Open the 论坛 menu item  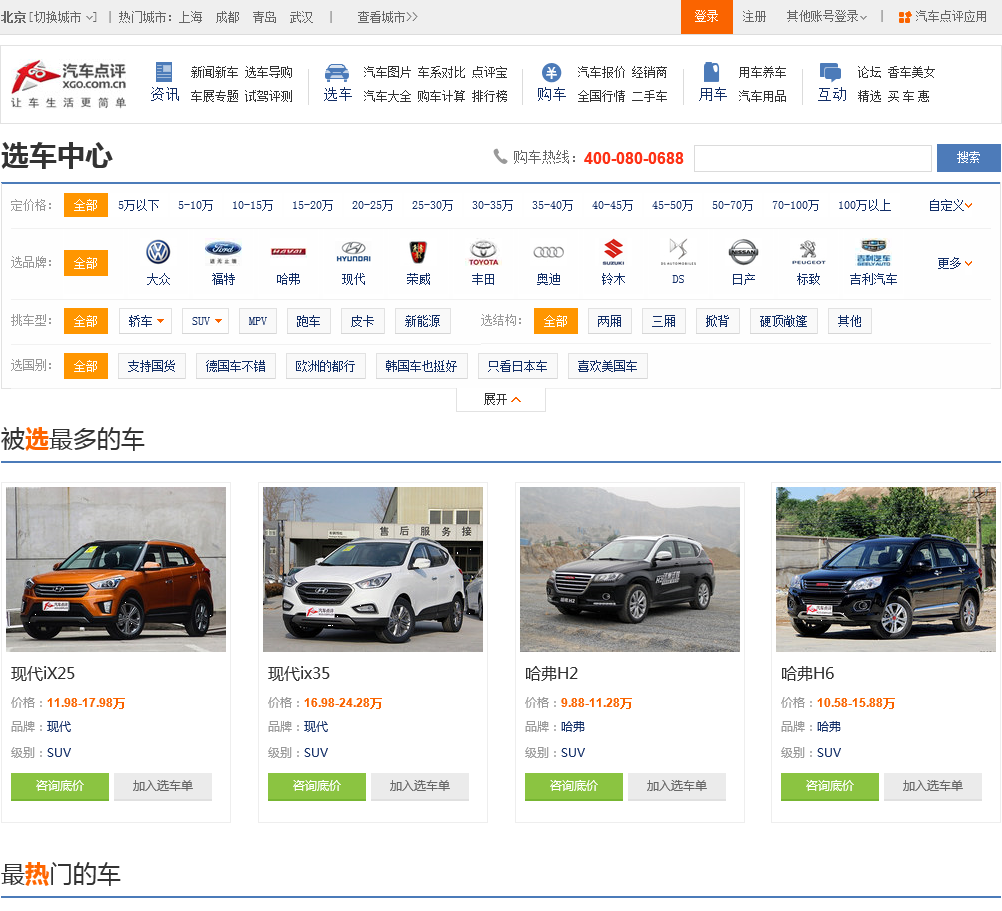point(869,72)
